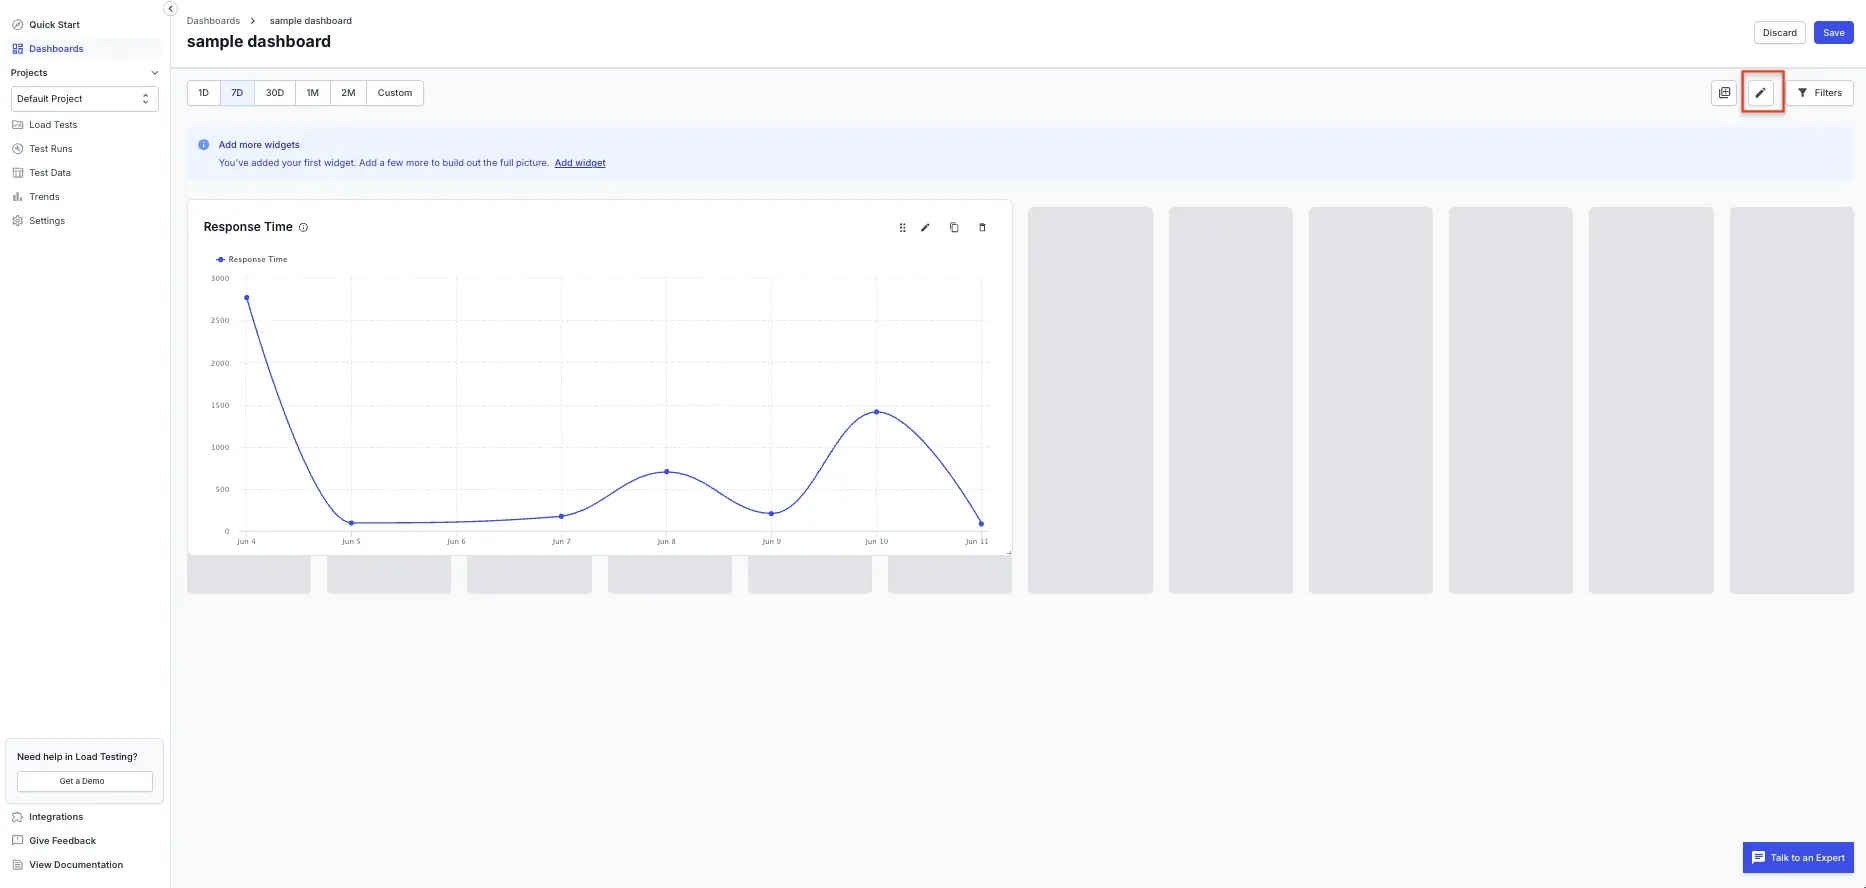Open the Default Project dropdown
Viewport: 1866px width, 888px height.
point(85,99)
